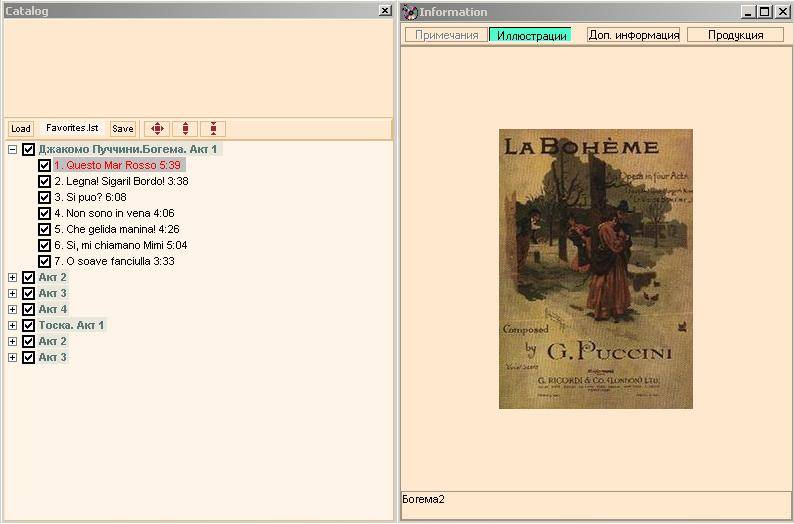
Task: Select the track 4. Non sono in vena 4:06
Action: (114, 213)
